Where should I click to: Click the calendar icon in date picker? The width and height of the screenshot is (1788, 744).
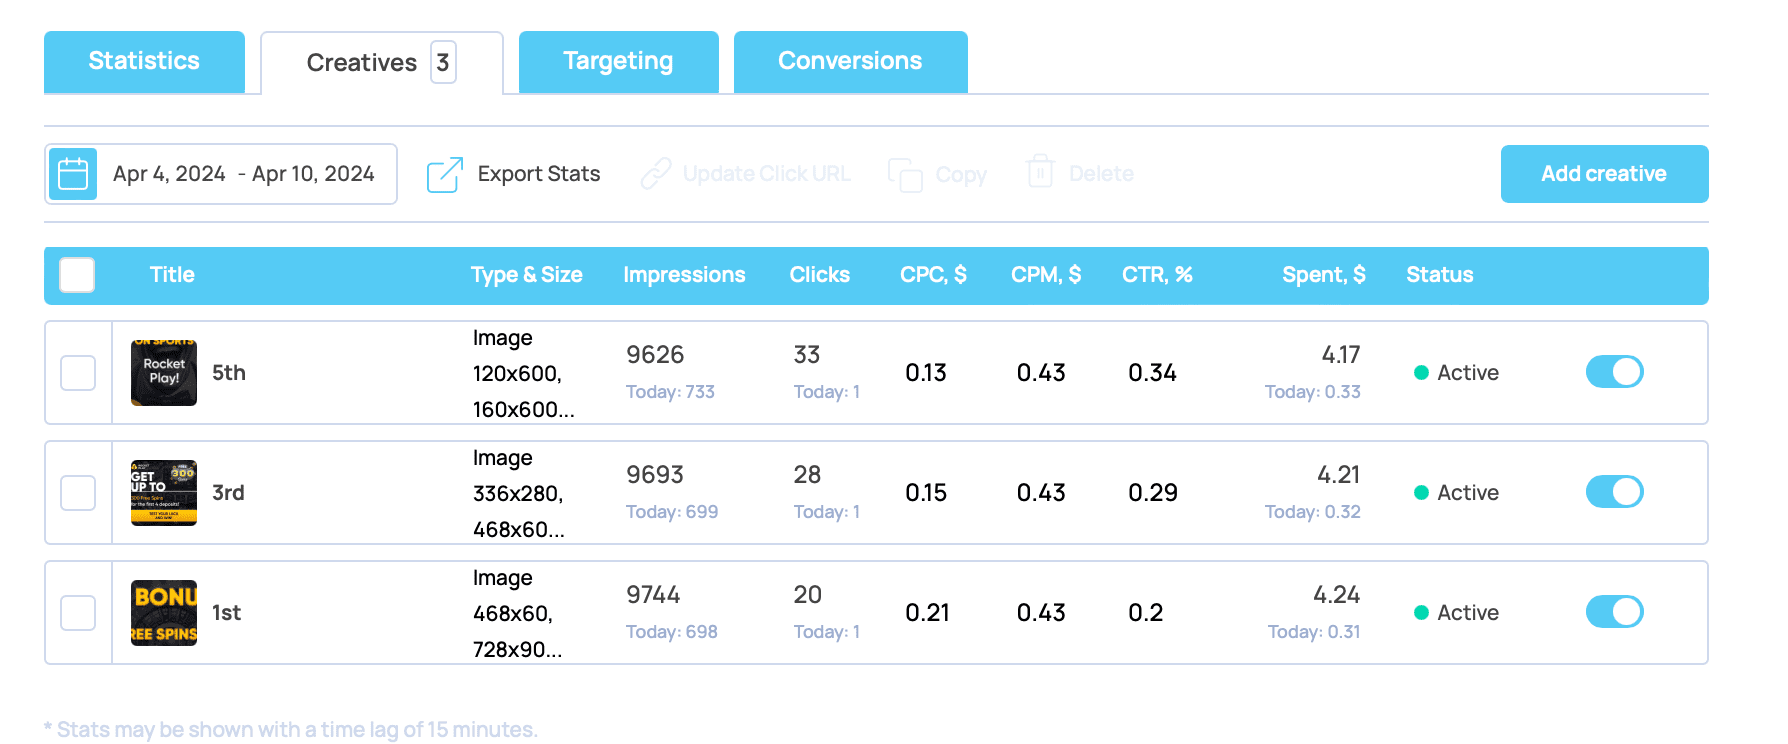point(73,174)
